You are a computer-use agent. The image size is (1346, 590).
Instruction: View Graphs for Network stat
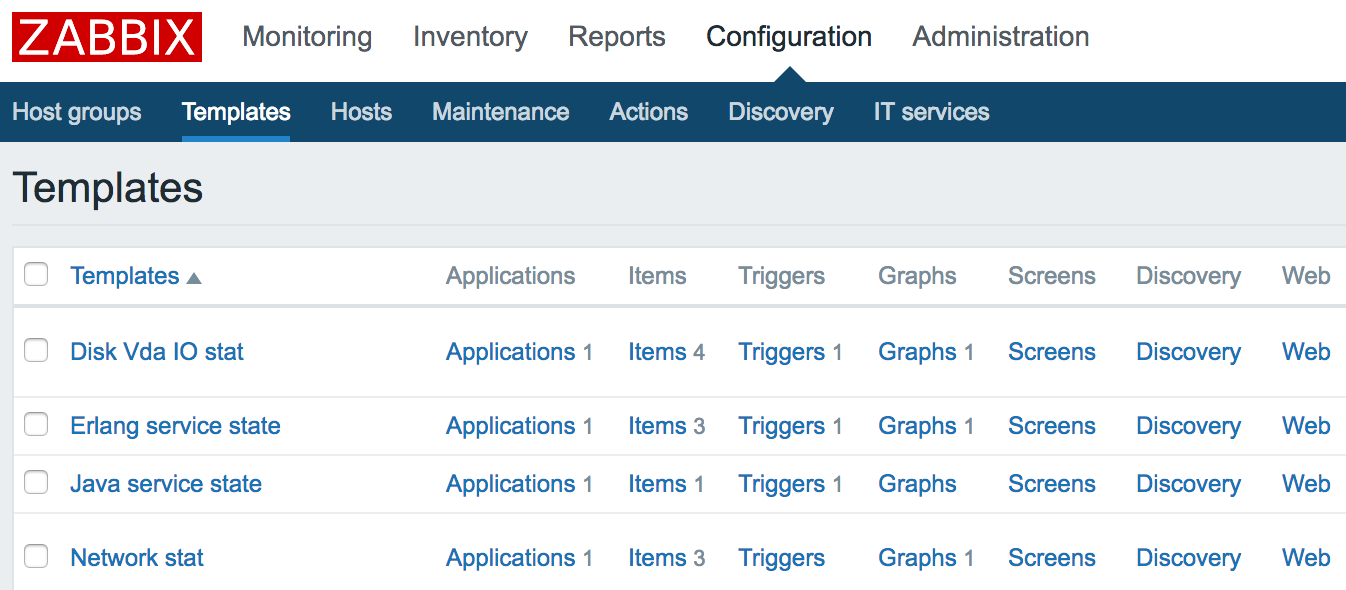click(917, 558)
